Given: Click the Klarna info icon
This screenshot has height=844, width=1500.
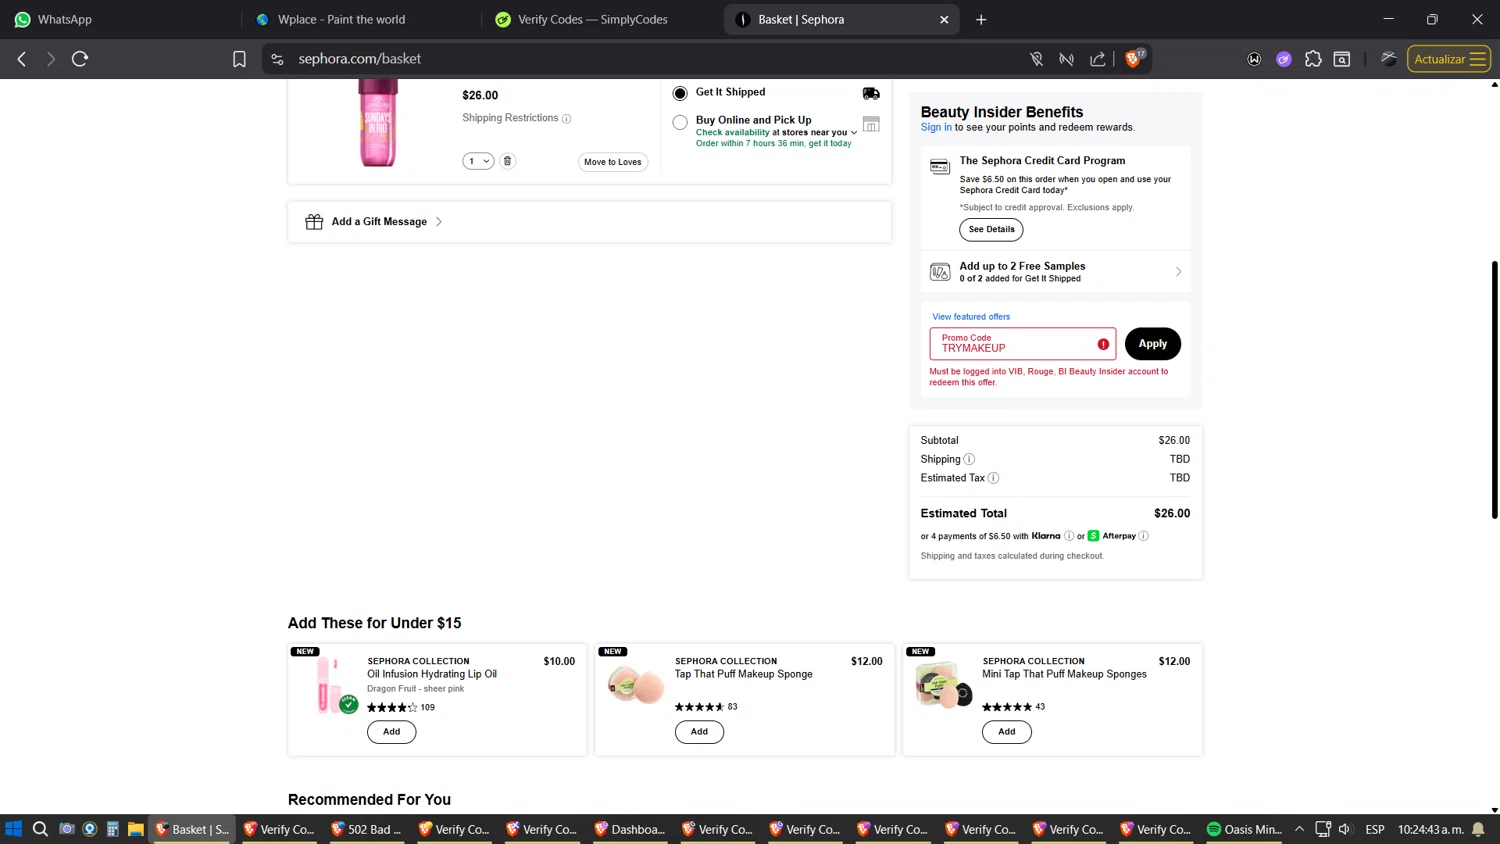Looking at the screenshot, I should [1069, 536].
